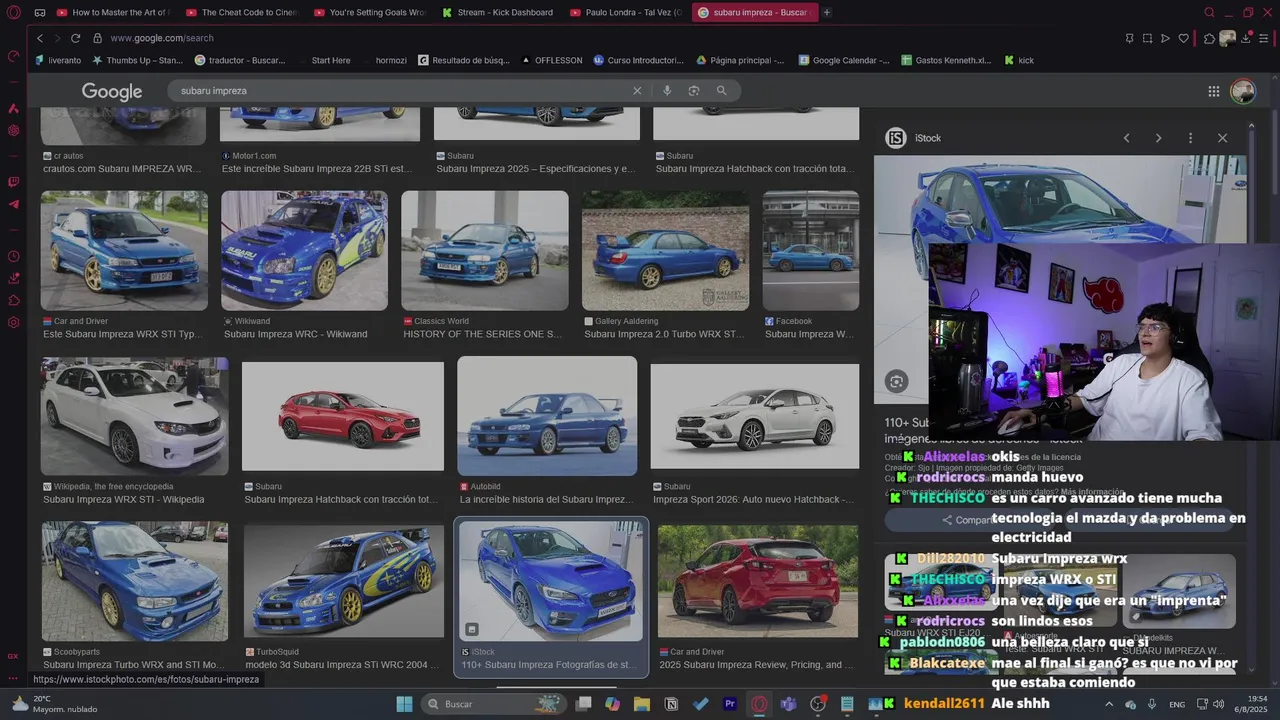Image resolution: width=1280 pixels, height=720 pixels.
Task: Open the taskbar weather widget '20°C'
Action: 52,704
